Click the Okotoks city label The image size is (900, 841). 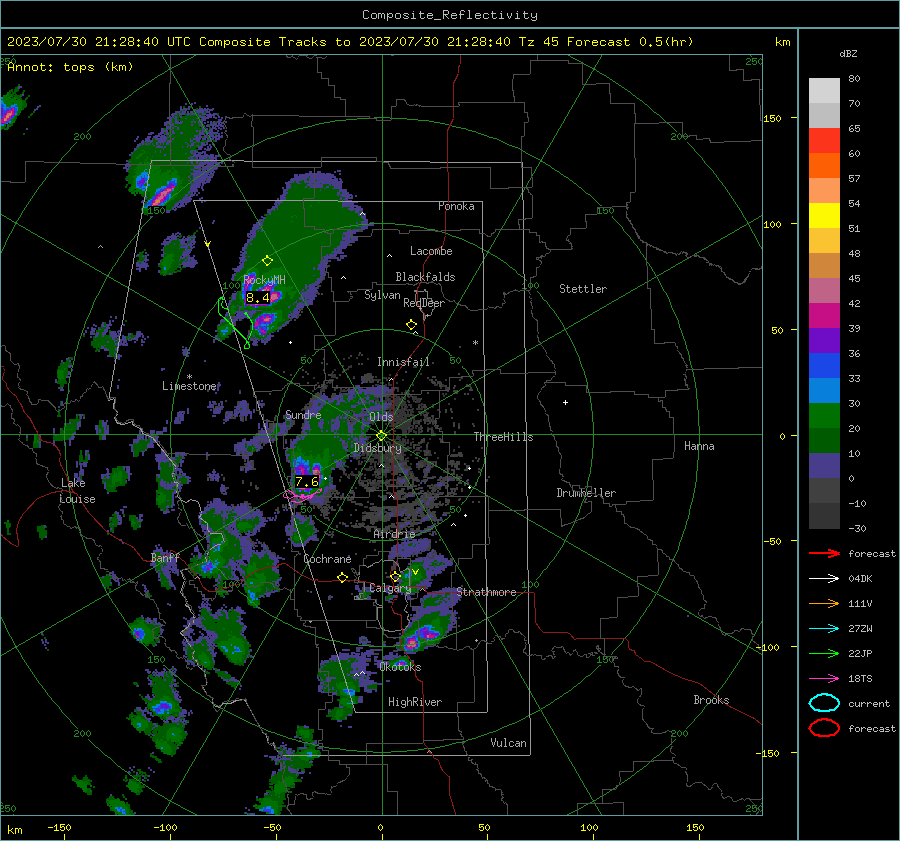coord(400,667)
